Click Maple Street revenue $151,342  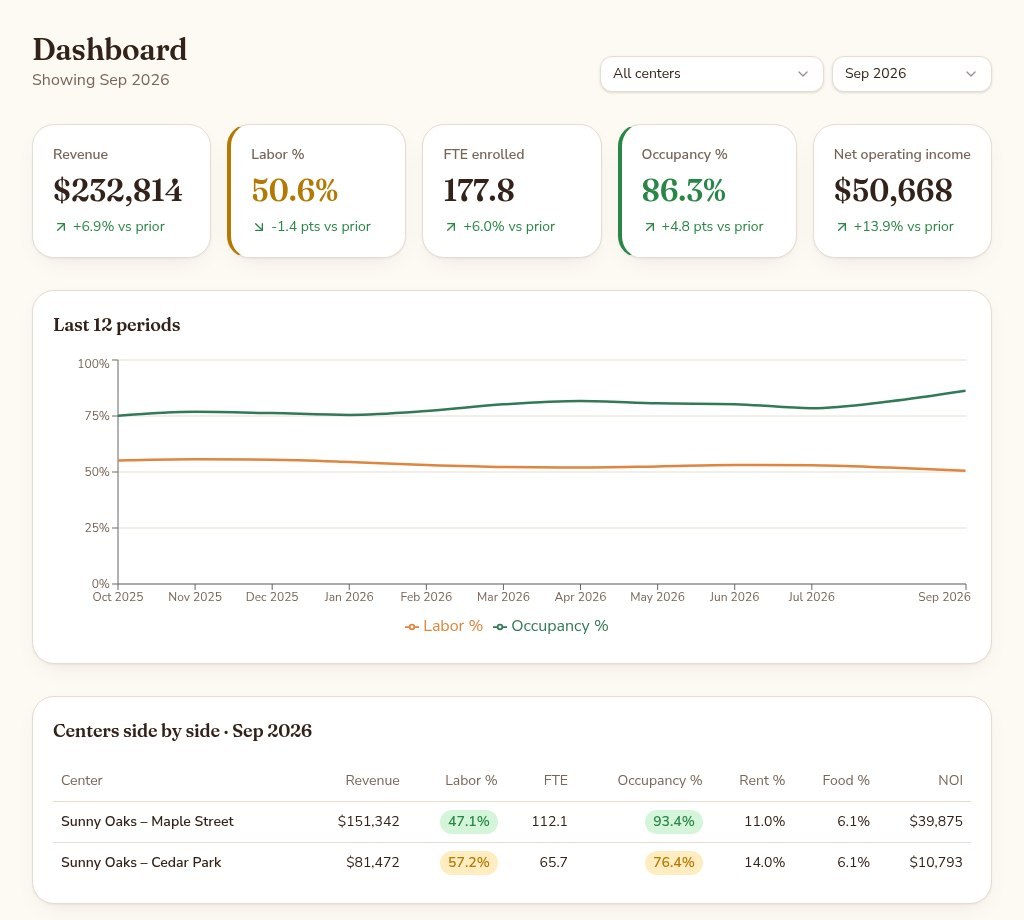[x=368, y=821]
